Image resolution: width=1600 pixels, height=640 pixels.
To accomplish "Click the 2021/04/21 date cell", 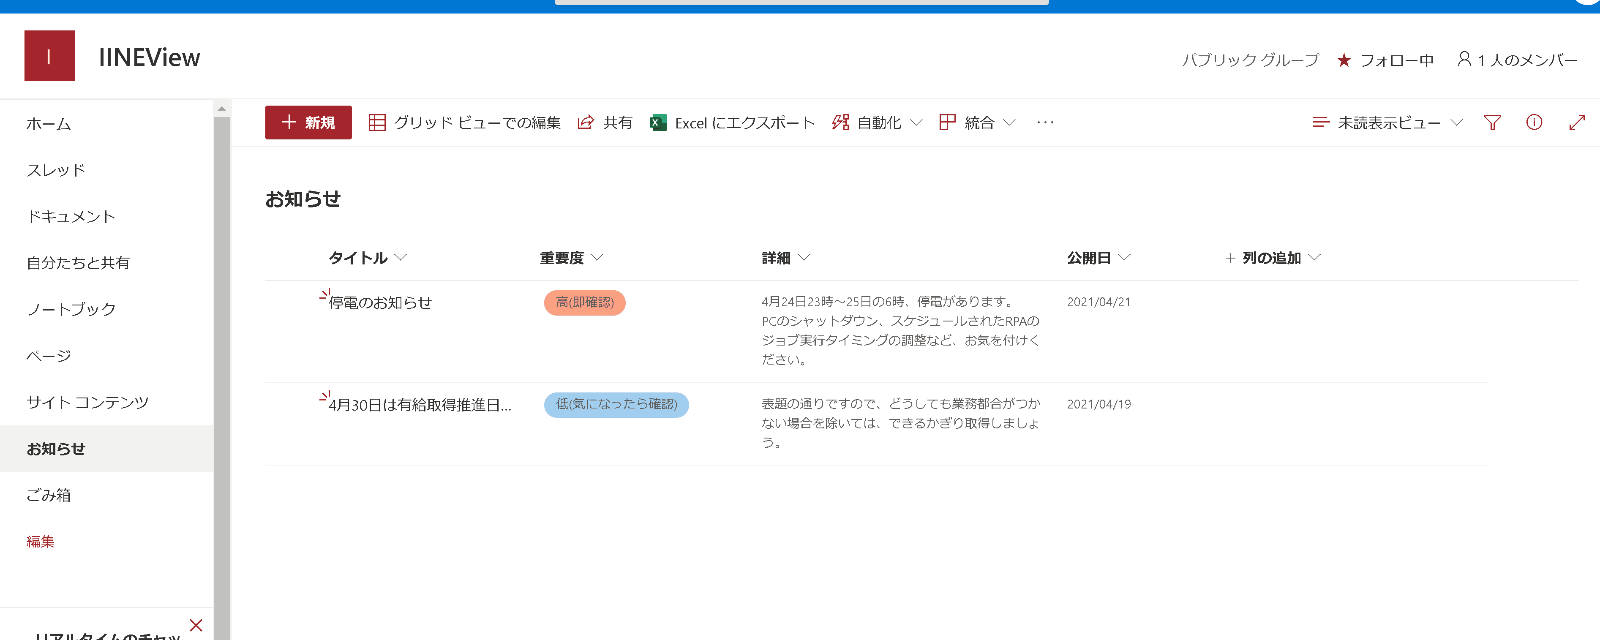I will [x=1099, y=302].
